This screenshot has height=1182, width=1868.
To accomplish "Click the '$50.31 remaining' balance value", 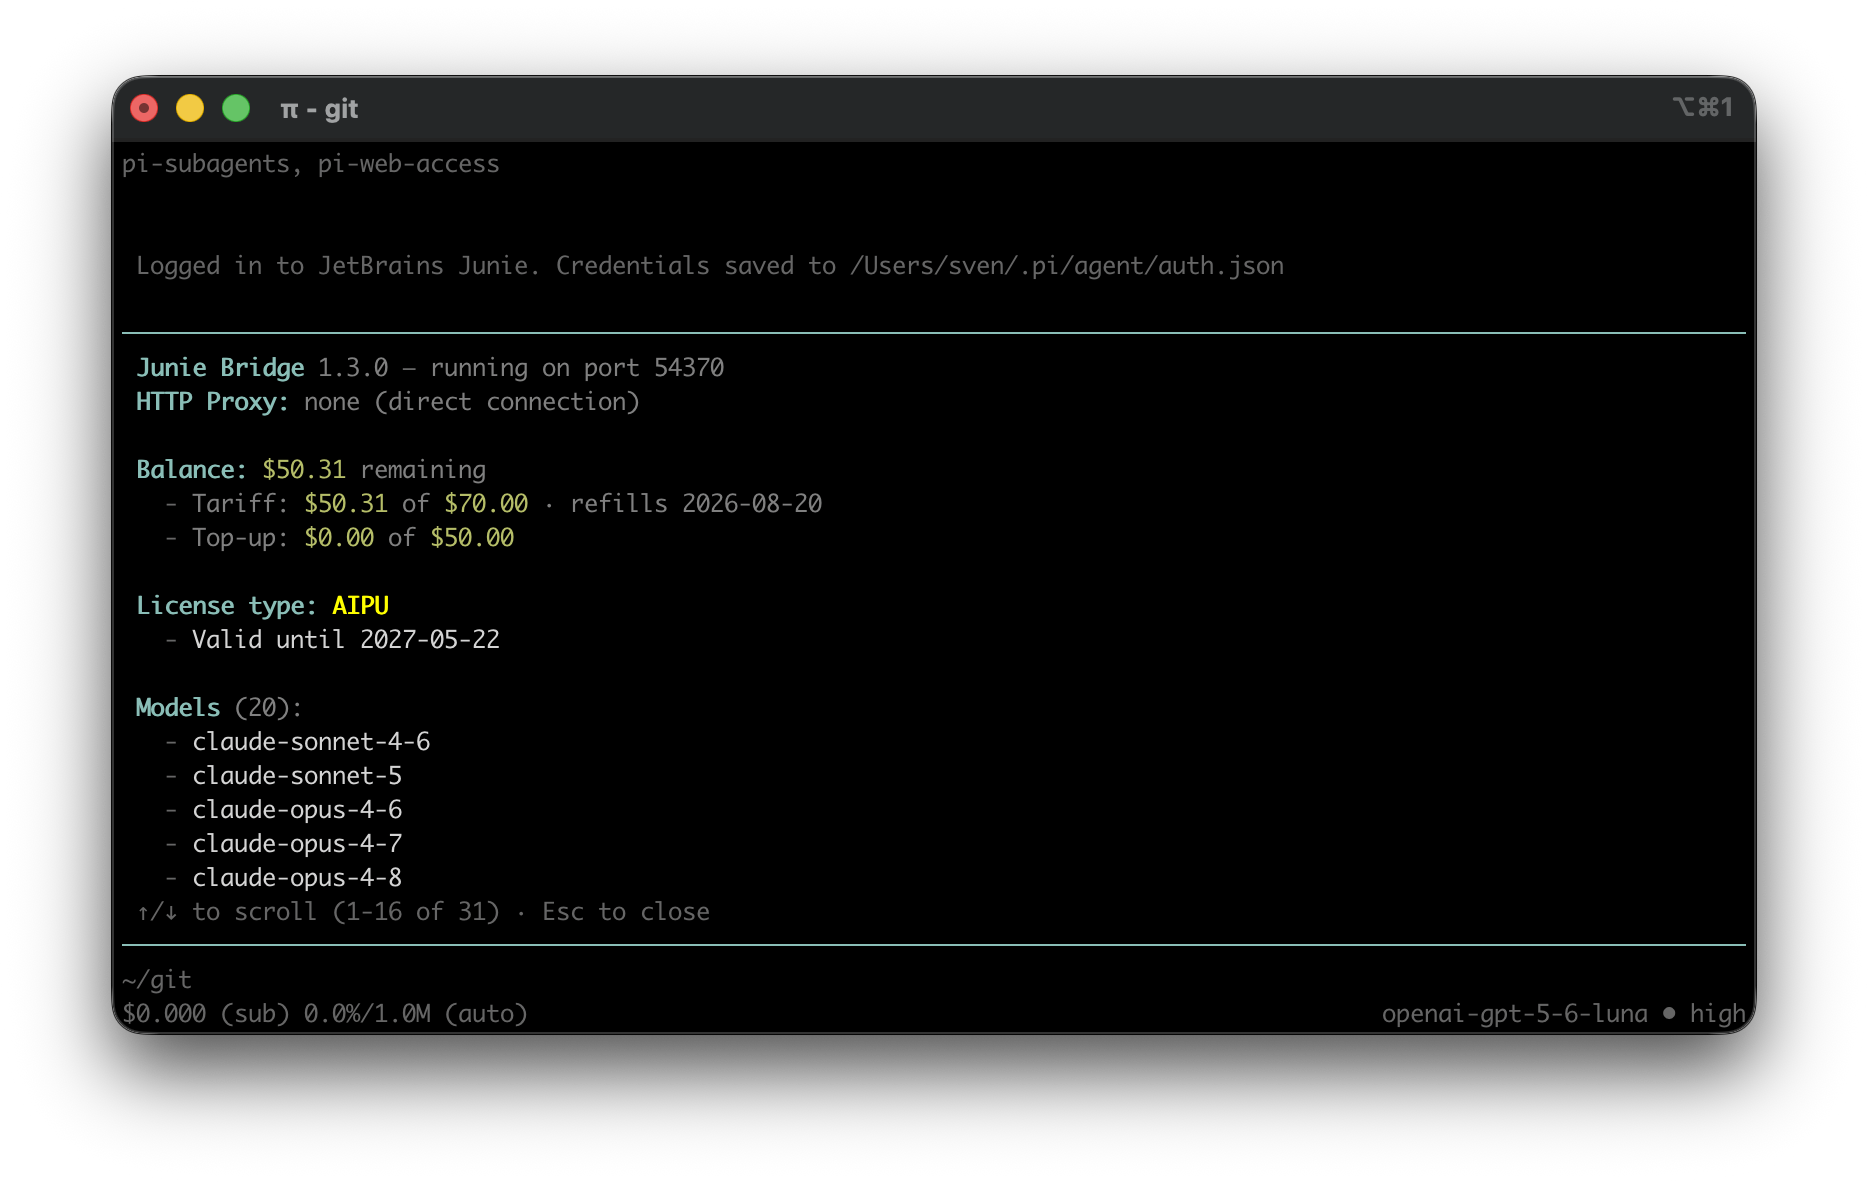I will coord(374,470).
